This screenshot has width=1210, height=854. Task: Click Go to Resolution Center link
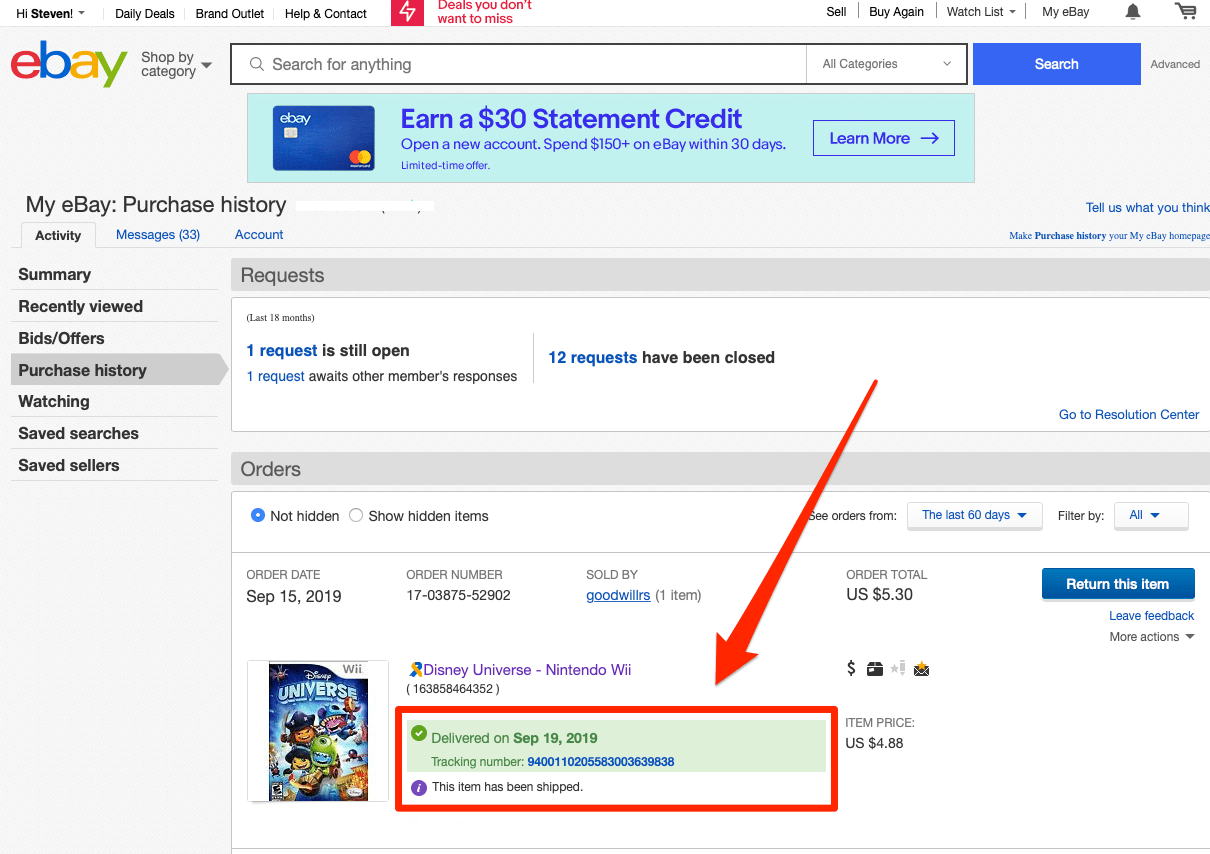[1129, 415]
